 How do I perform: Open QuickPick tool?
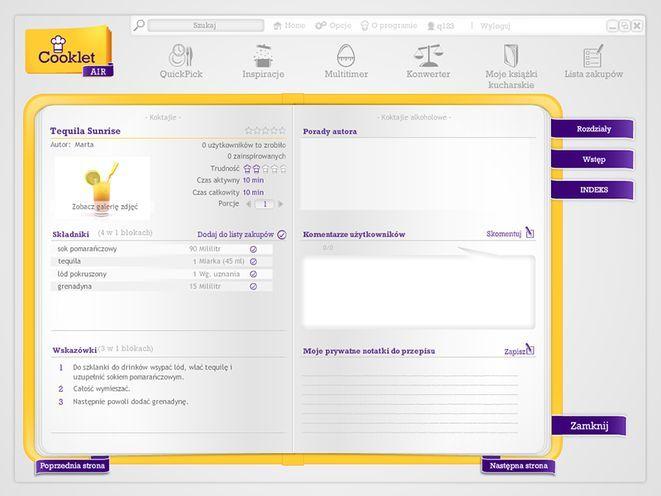pyautogui.click(x=181, y=61)
